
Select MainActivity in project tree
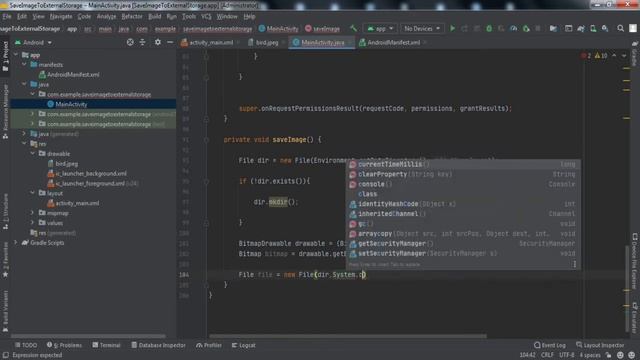[x=93, y=104]
